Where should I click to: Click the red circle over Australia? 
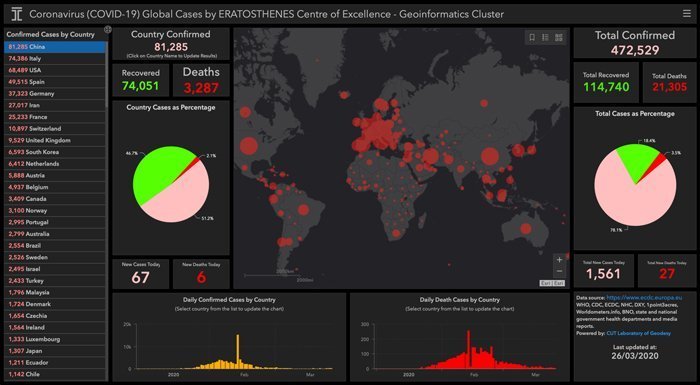[x=526, y=229]
